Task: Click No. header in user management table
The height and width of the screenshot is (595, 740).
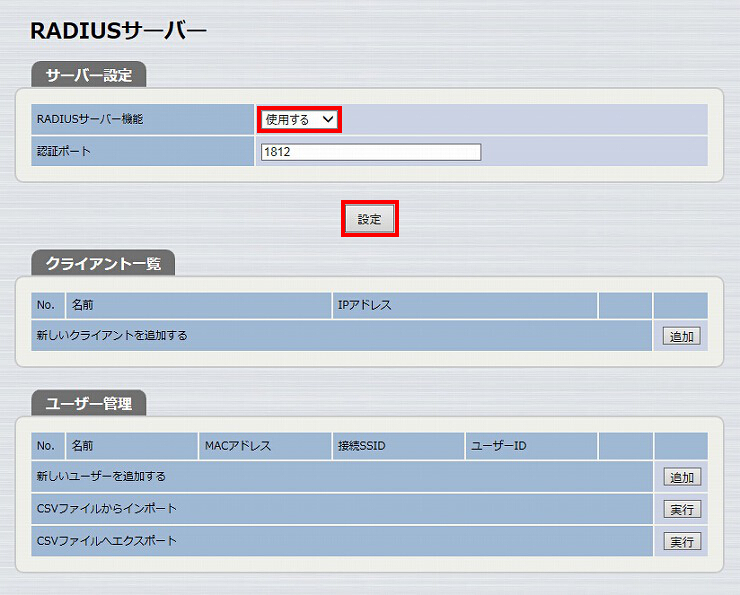Action: point(46,445)
